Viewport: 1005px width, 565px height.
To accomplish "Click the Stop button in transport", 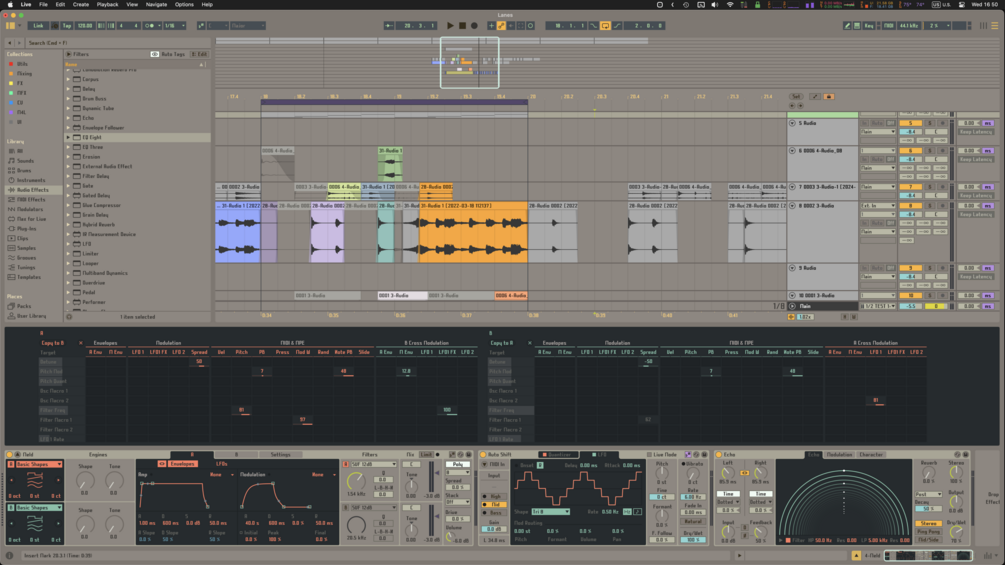I will pos(462,26).
